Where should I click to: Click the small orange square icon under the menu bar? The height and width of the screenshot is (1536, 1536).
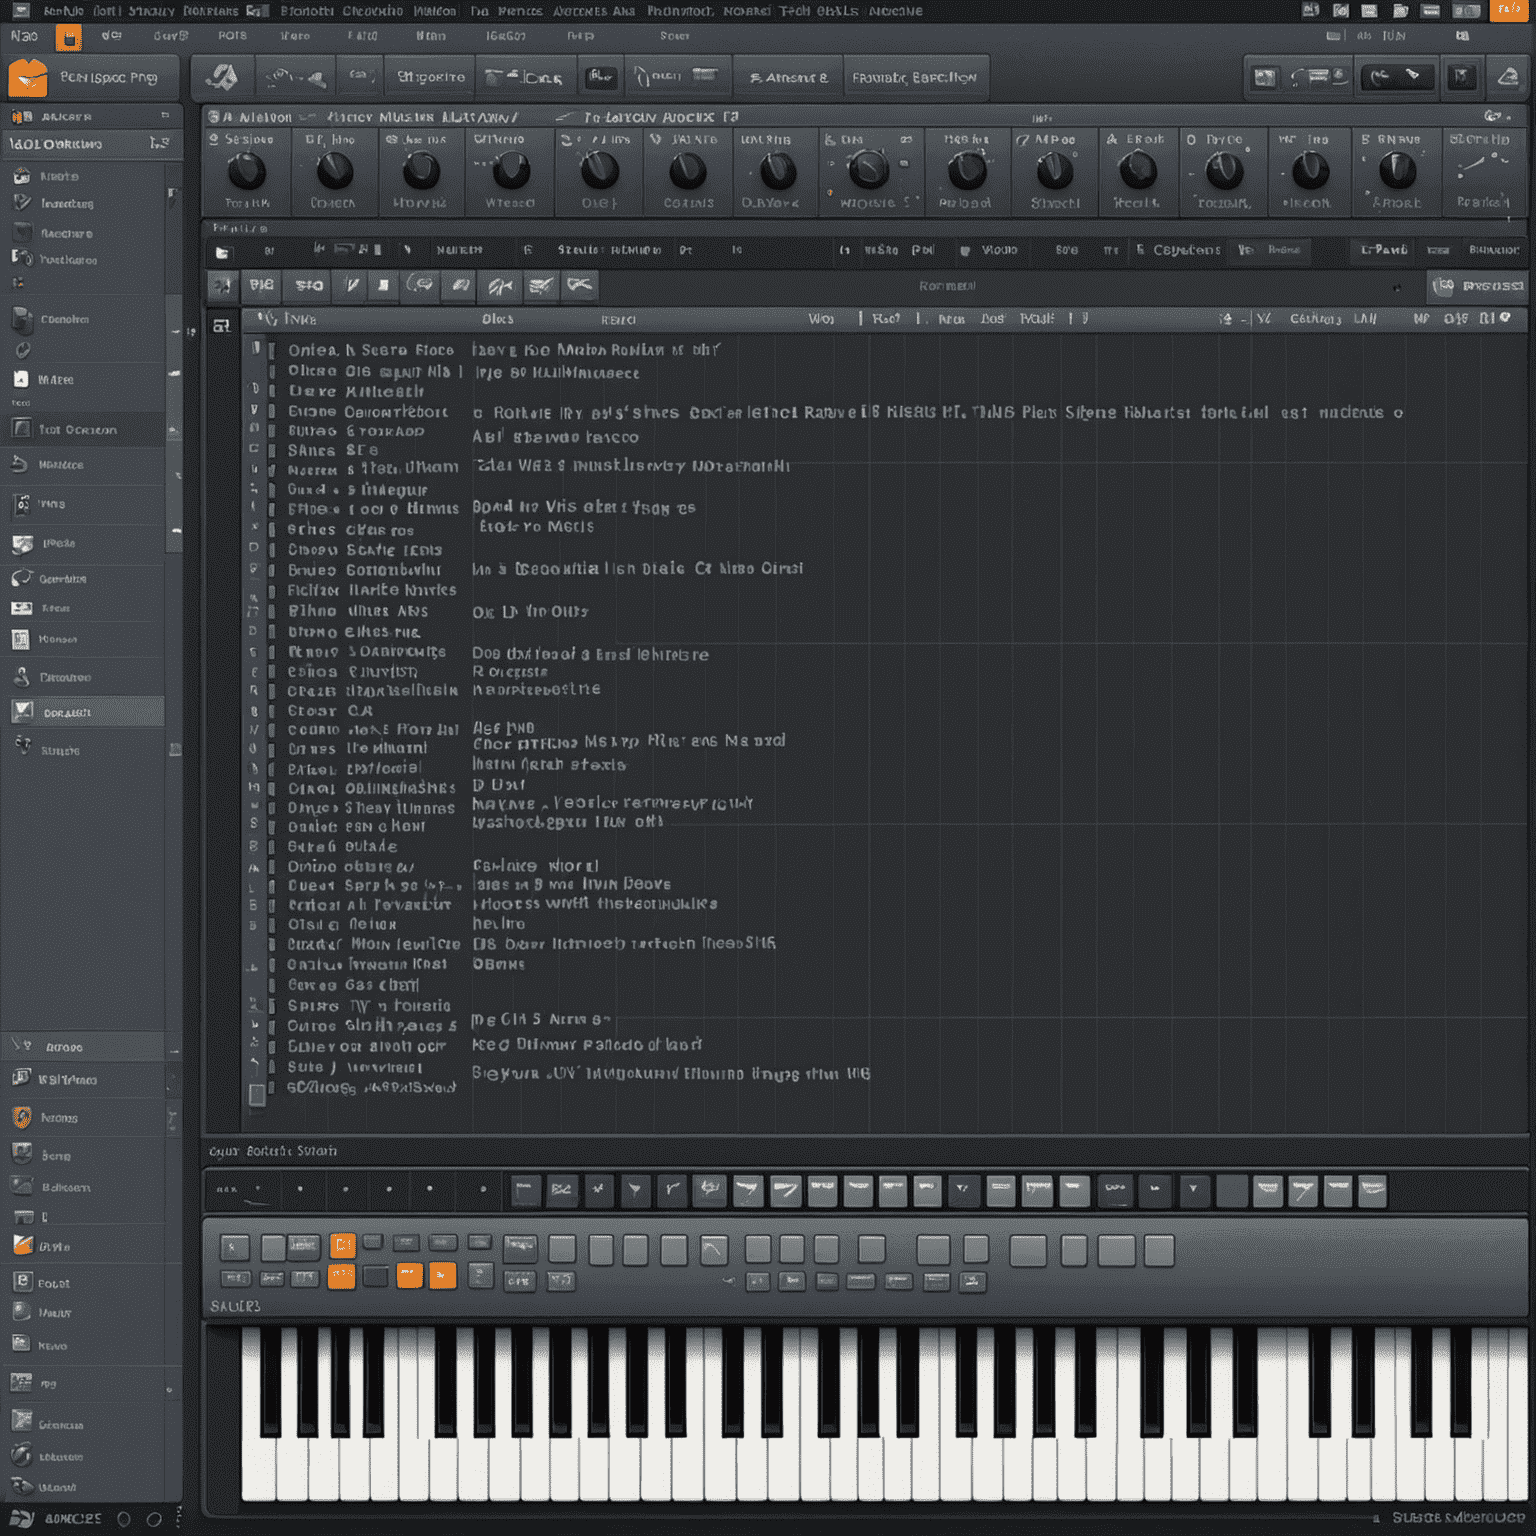tap(68, 38)
